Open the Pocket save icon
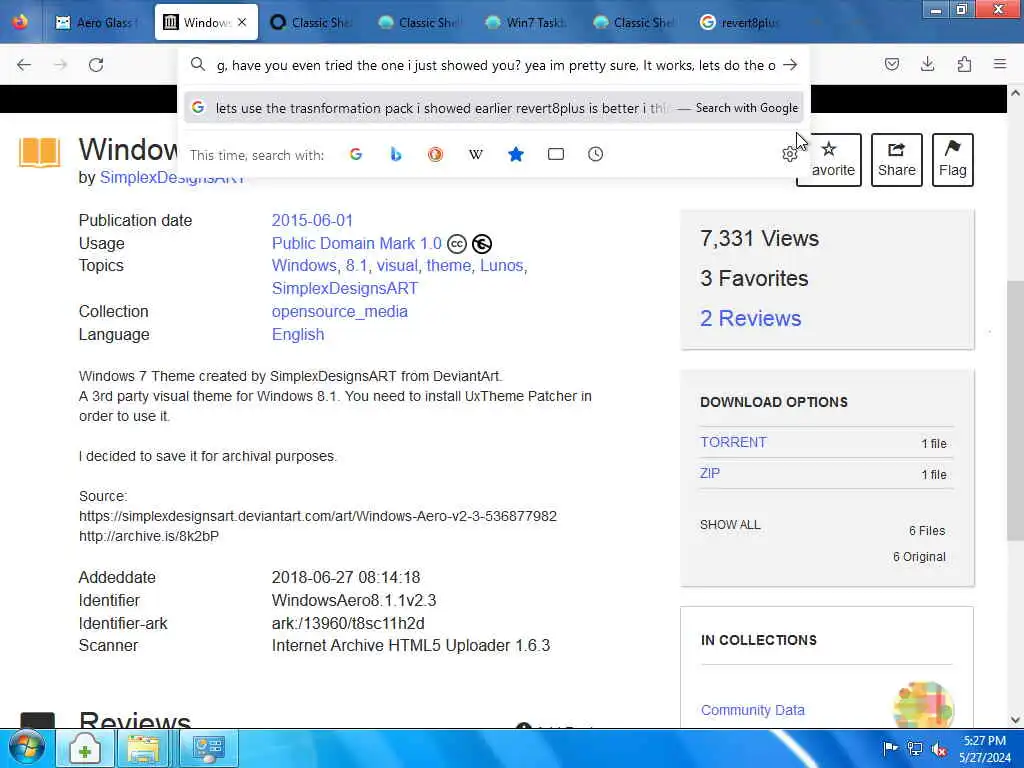 (x=891, y=64)
